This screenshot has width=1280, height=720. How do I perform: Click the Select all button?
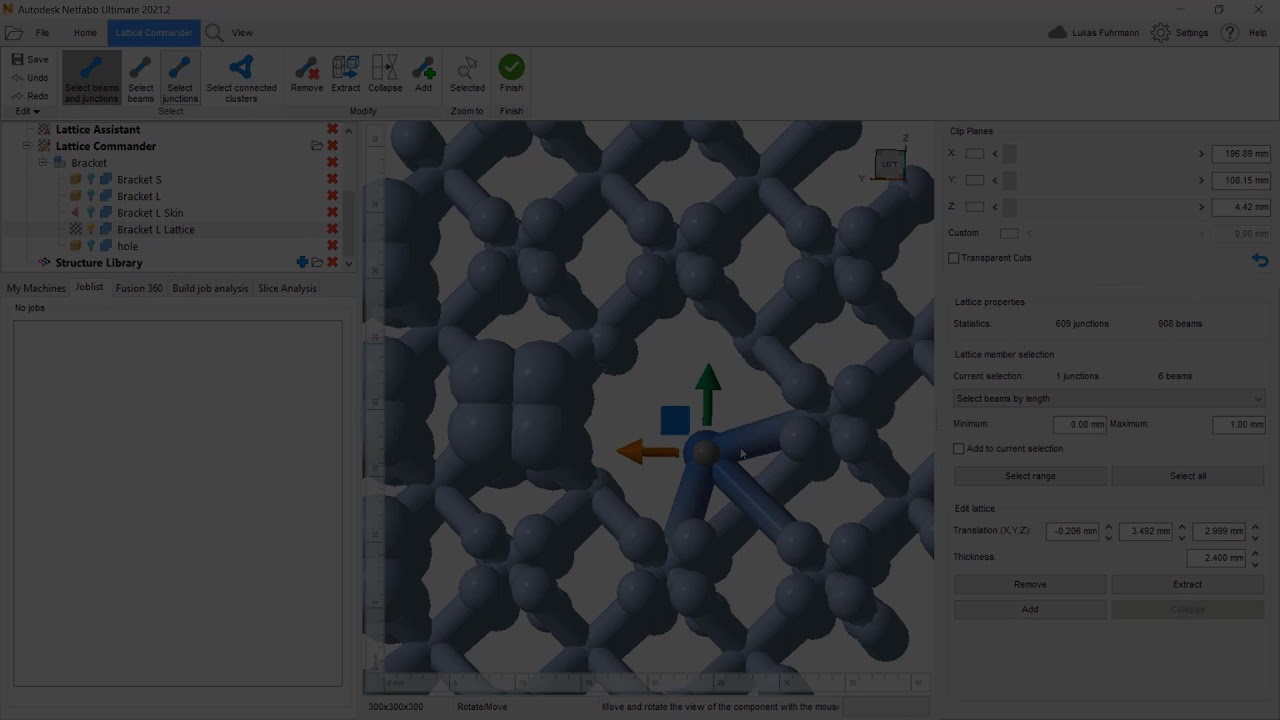tap(1188, 476)
